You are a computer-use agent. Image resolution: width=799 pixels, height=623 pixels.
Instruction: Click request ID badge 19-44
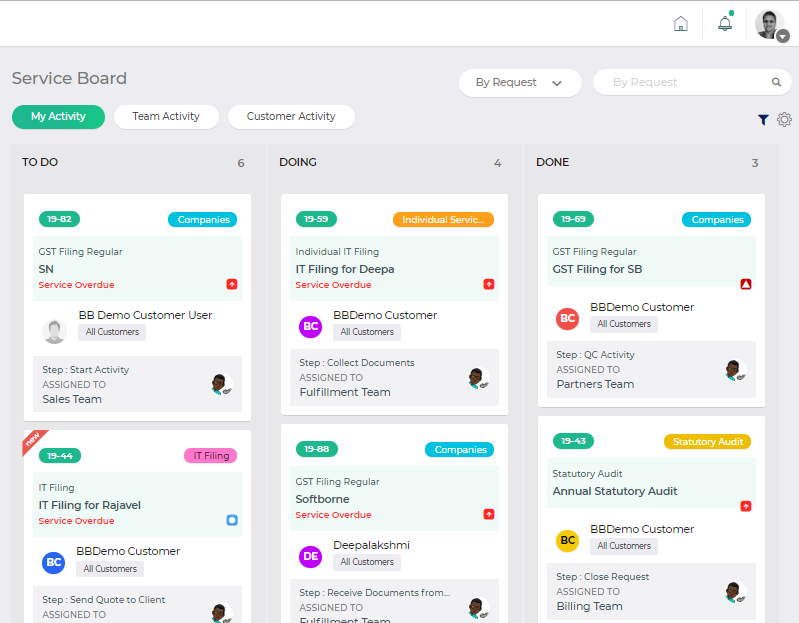point(60,456)
